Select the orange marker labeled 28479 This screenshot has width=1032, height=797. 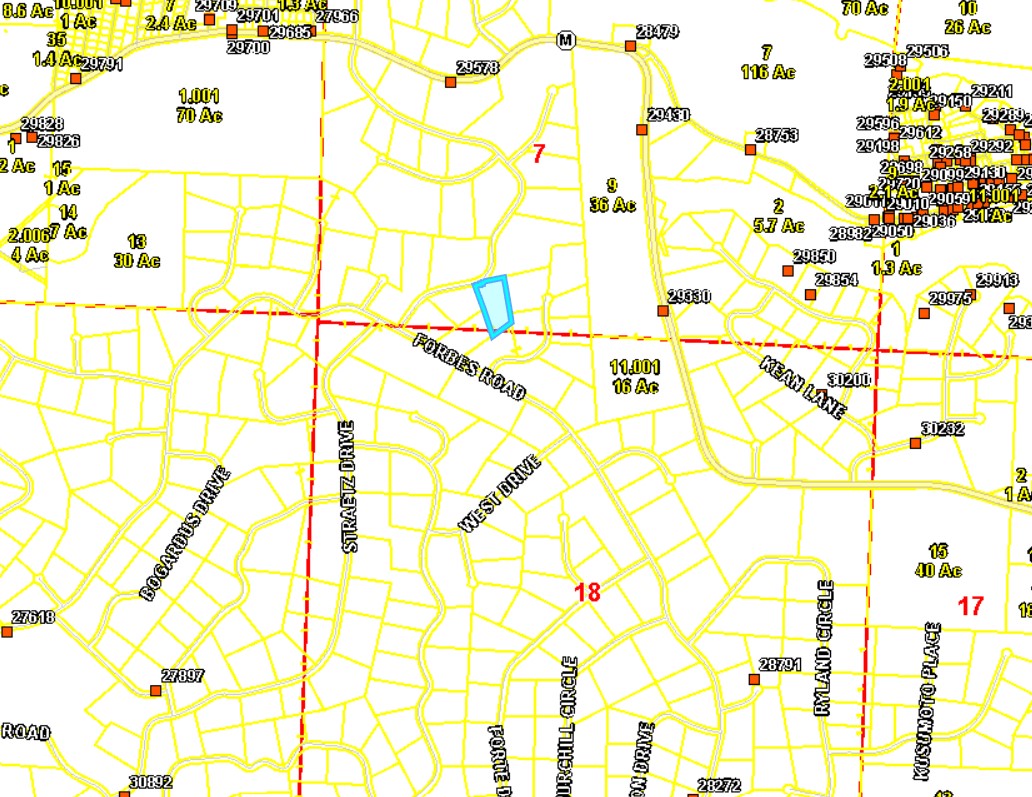click(x=631, y=46)
